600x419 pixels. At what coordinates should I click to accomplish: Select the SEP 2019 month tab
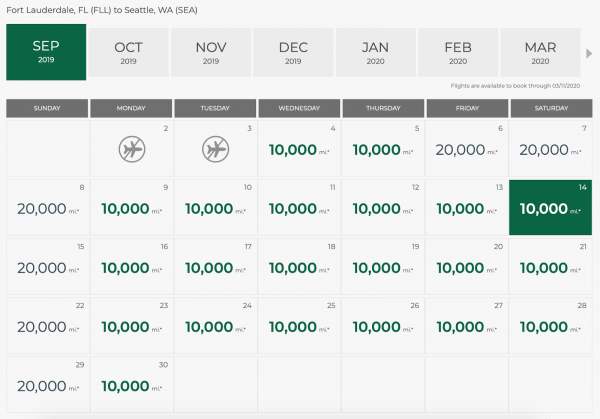[x=45, y=53]
